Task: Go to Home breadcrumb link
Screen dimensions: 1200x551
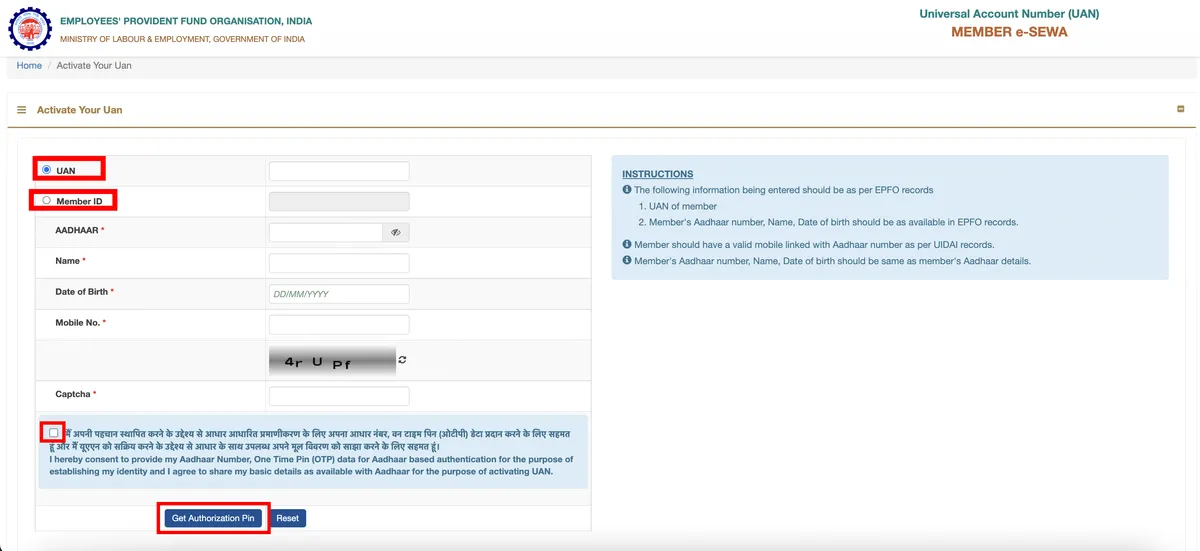Action: coord(29,65)
